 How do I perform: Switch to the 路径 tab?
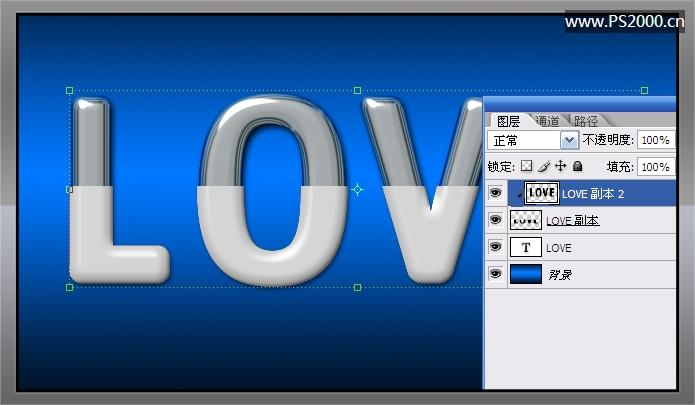[586, 121]
